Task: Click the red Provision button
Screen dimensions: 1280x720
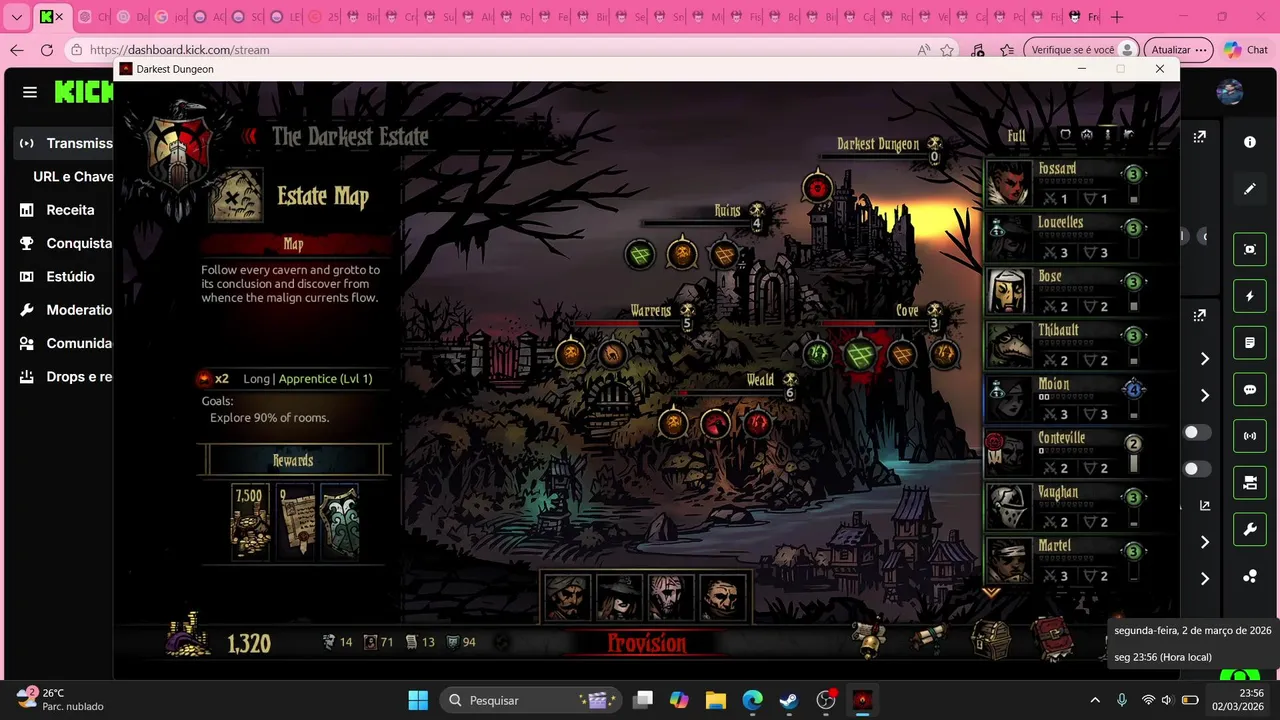Action: 647,643
